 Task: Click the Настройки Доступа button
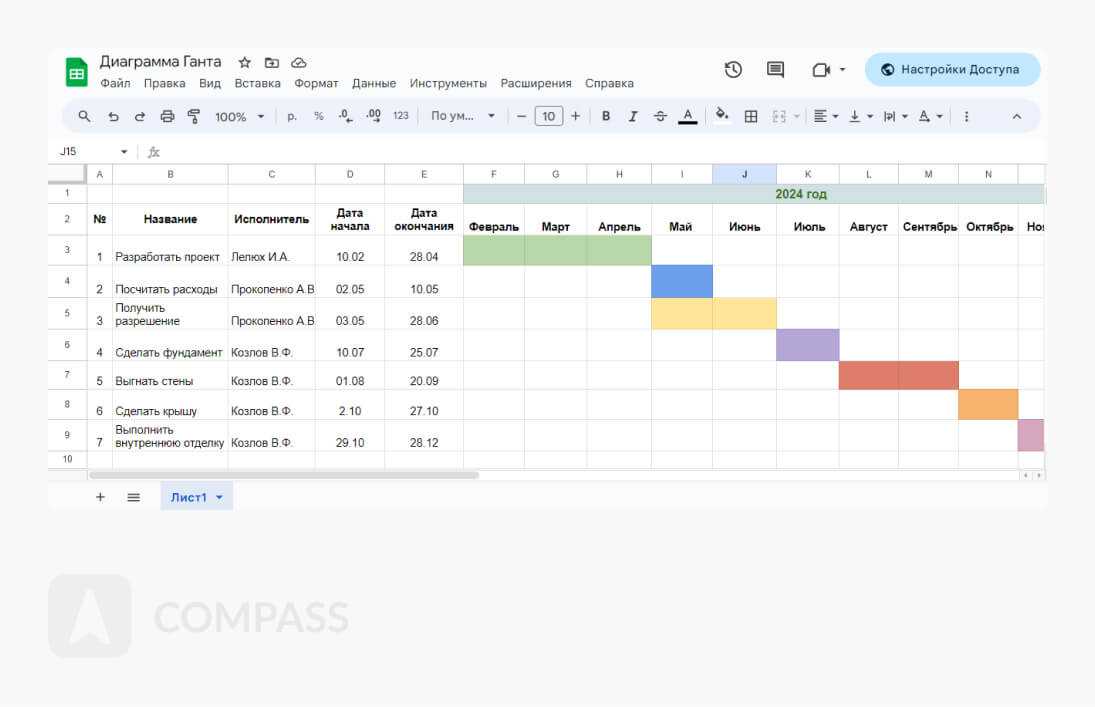click(951, 70)
